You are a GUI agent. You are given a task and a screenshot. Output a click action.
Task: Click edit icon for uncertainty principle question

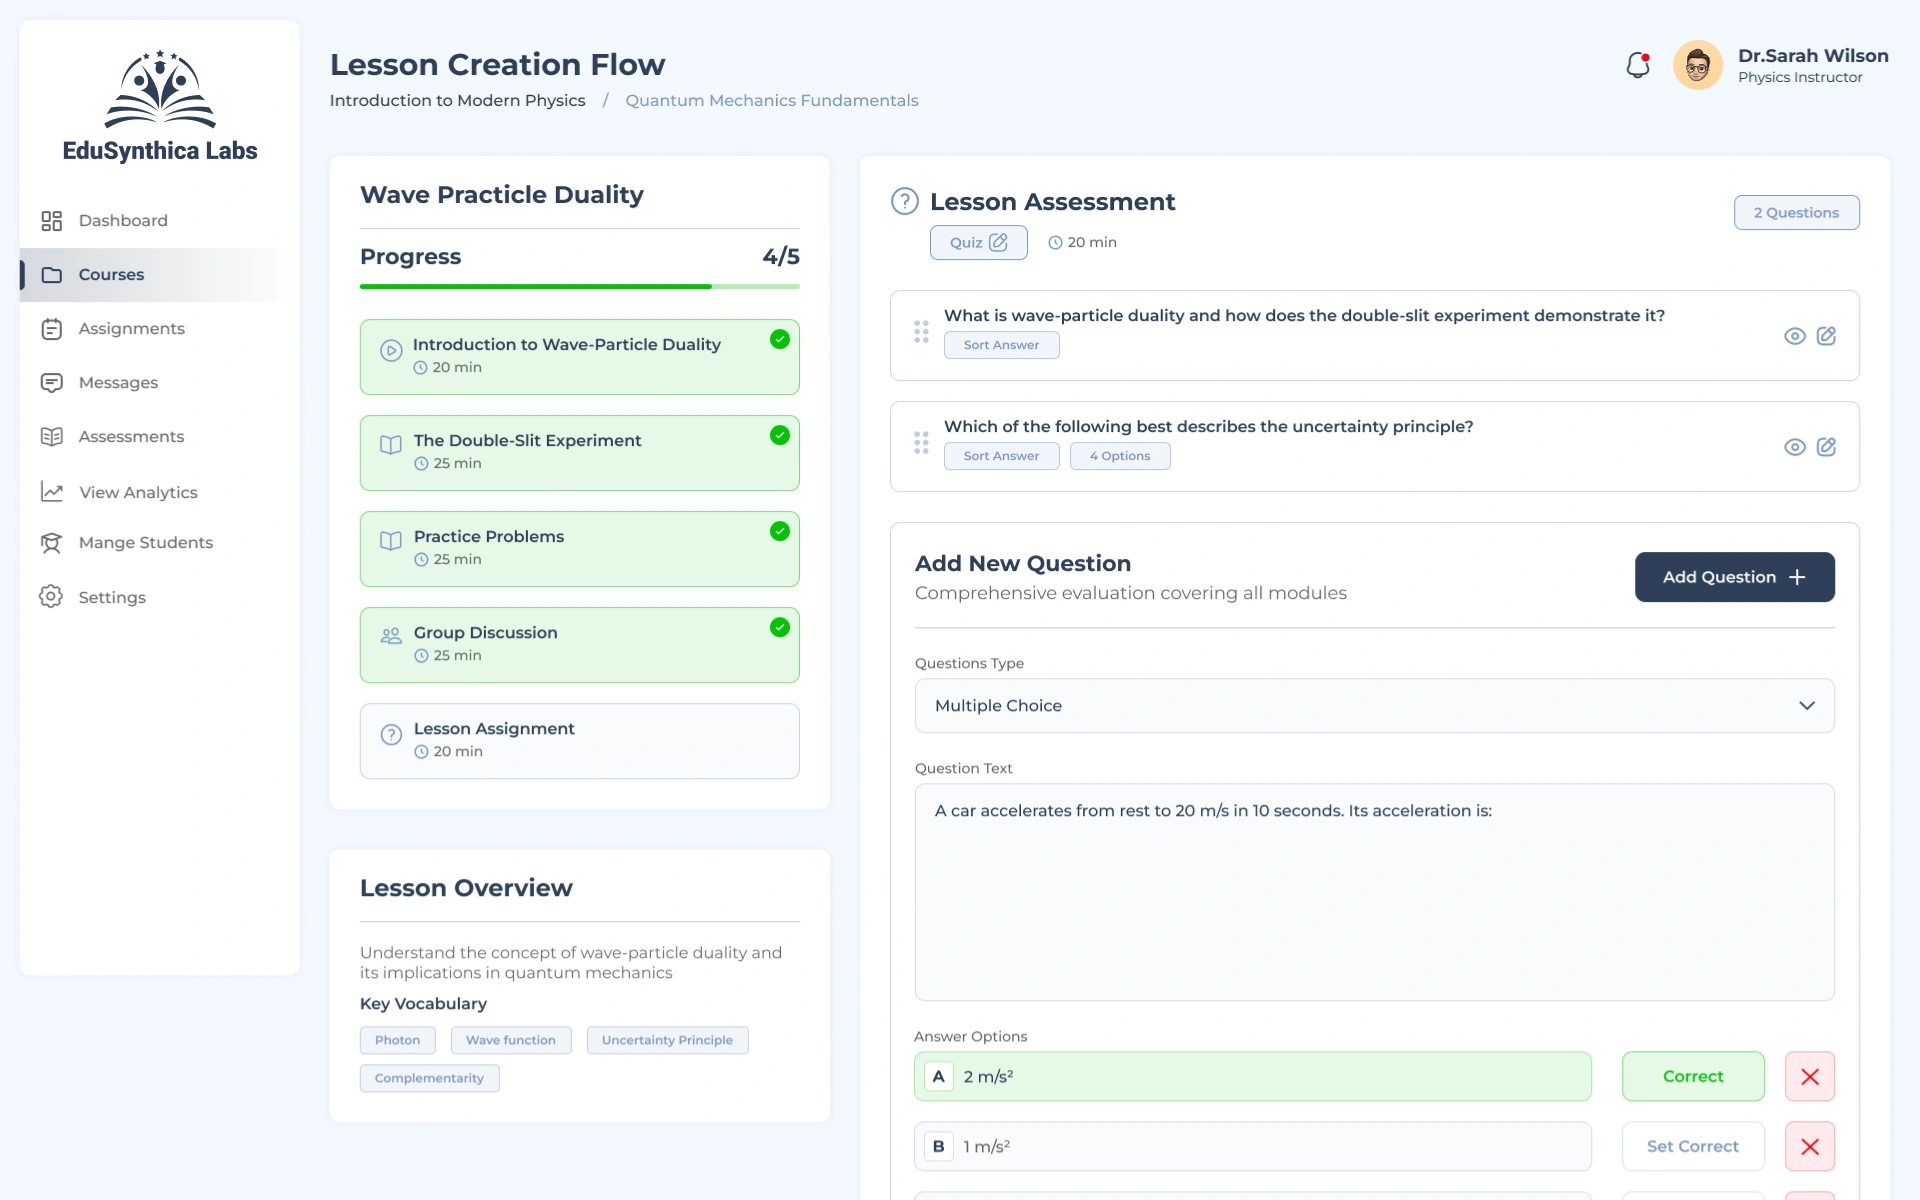[1826, 447]
